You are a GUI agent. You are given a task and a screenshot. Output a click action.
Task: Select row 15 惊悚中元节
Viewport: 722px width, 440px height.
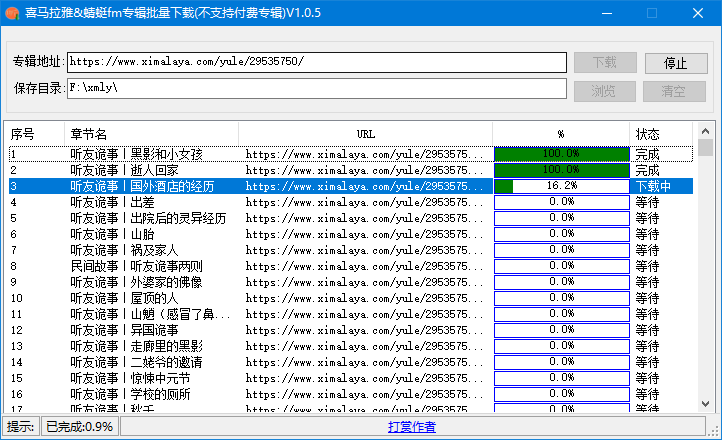[130, 378]
